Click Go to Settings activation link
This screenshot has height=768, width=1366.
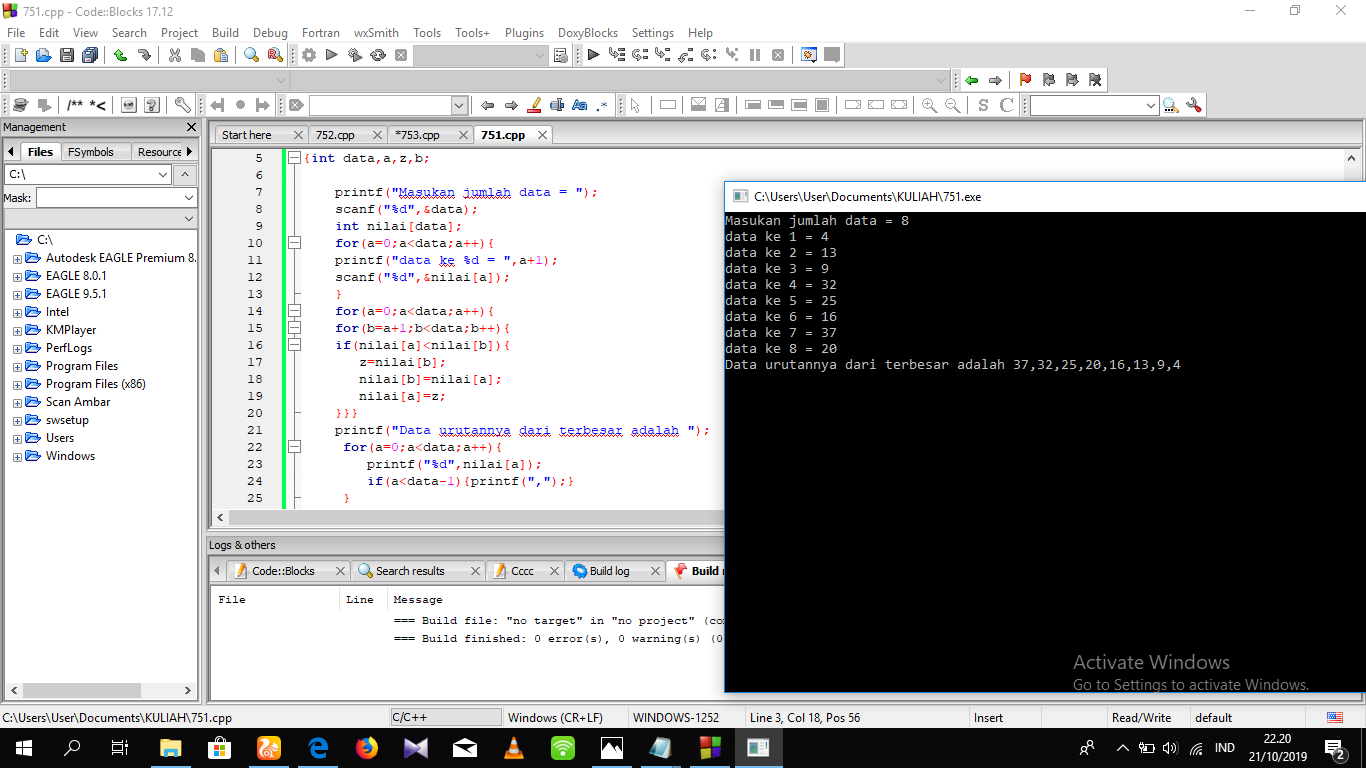click(x=1191, y=685)
